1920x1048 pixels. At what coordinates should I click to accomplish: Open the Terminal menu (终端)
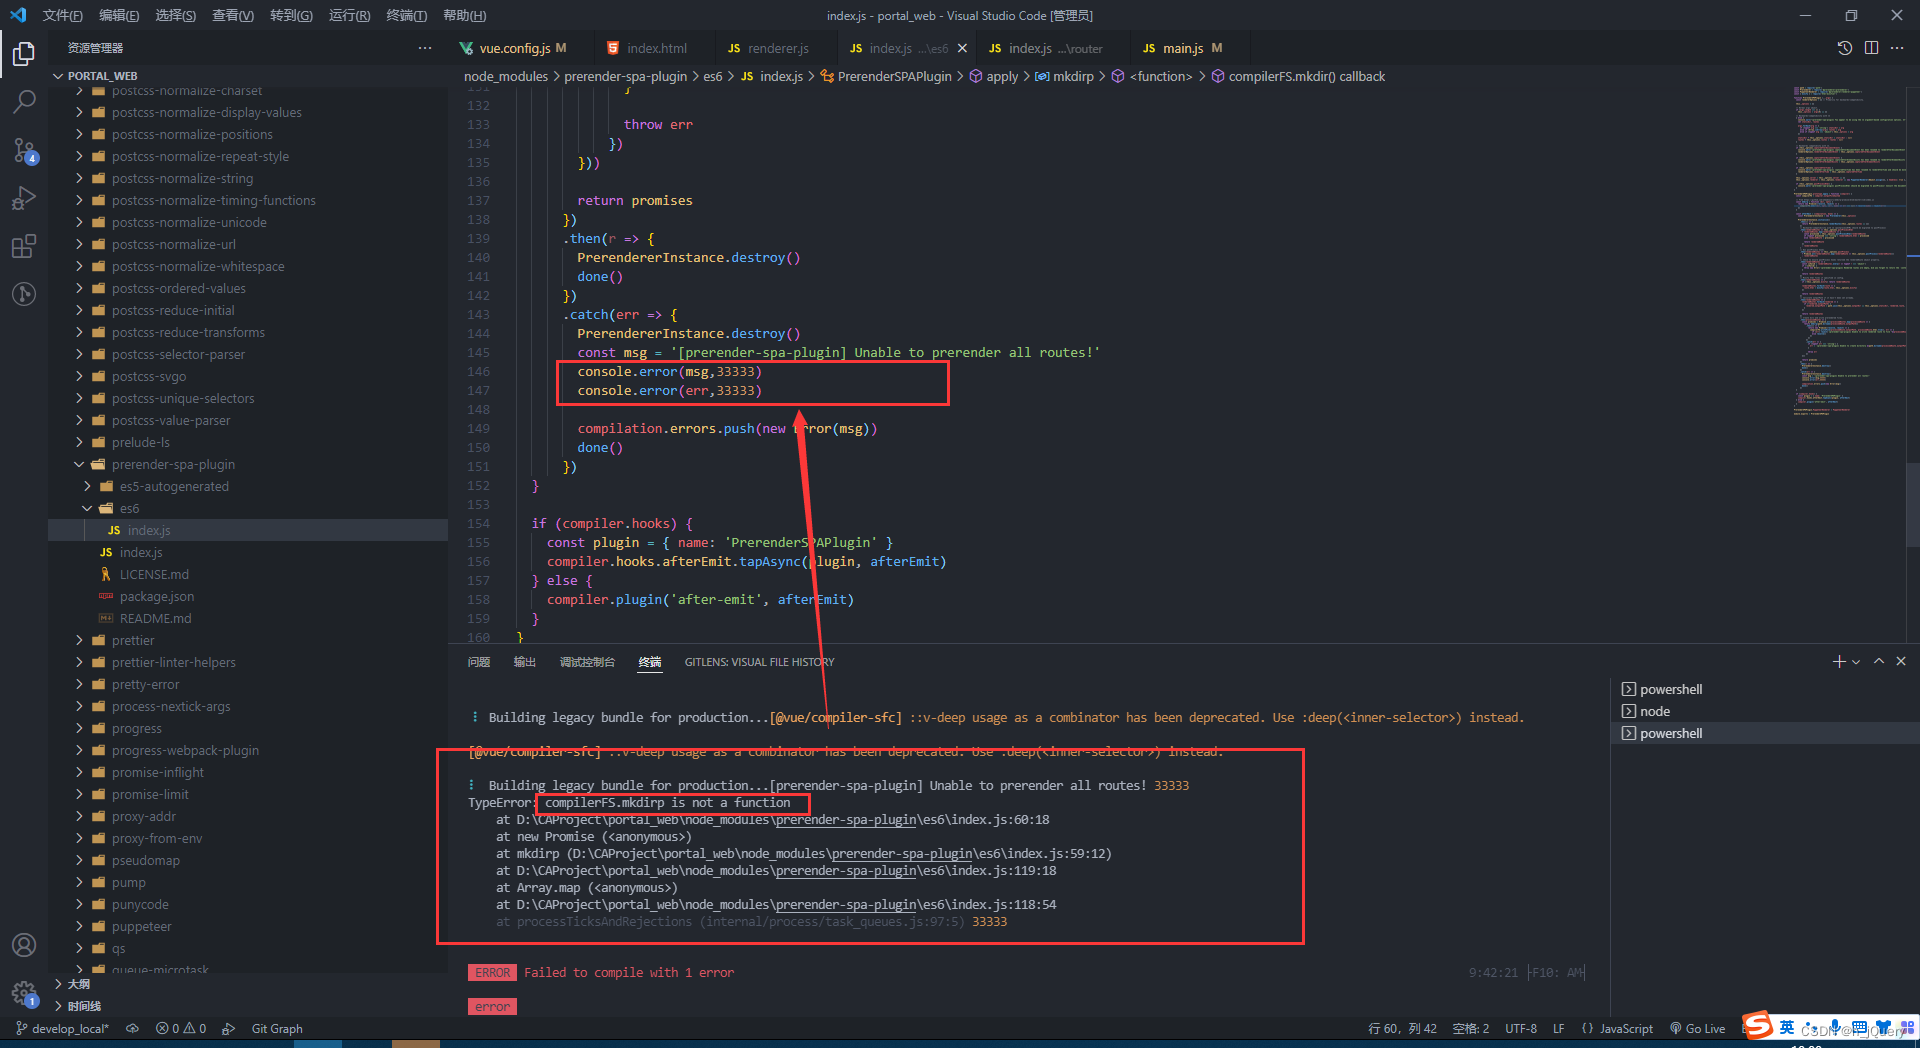coord(406,15)
